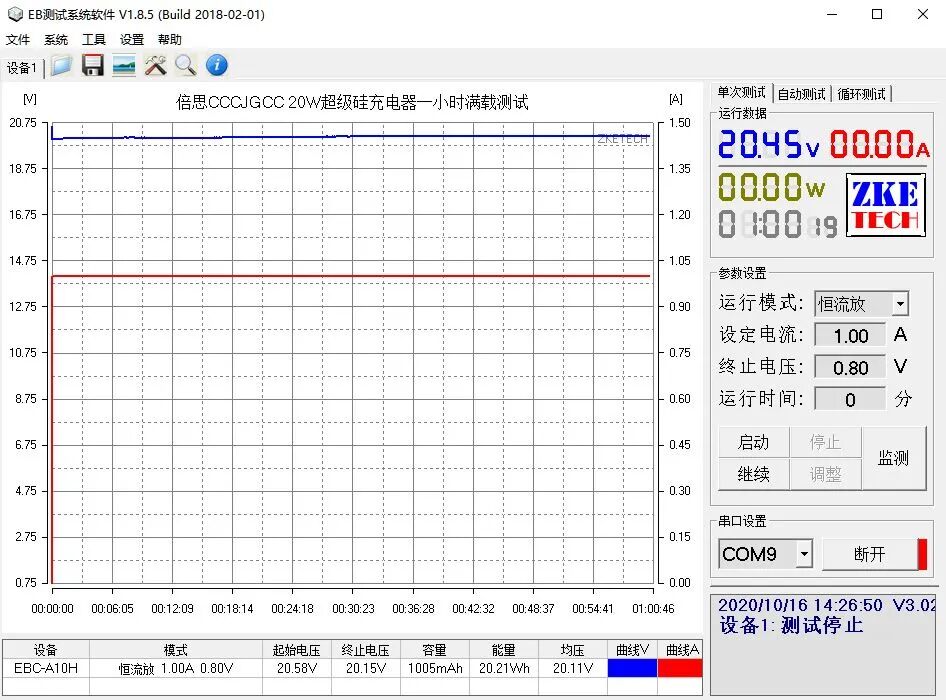Click the 起始电压 column header
The image size is (946, 700).
297,650
